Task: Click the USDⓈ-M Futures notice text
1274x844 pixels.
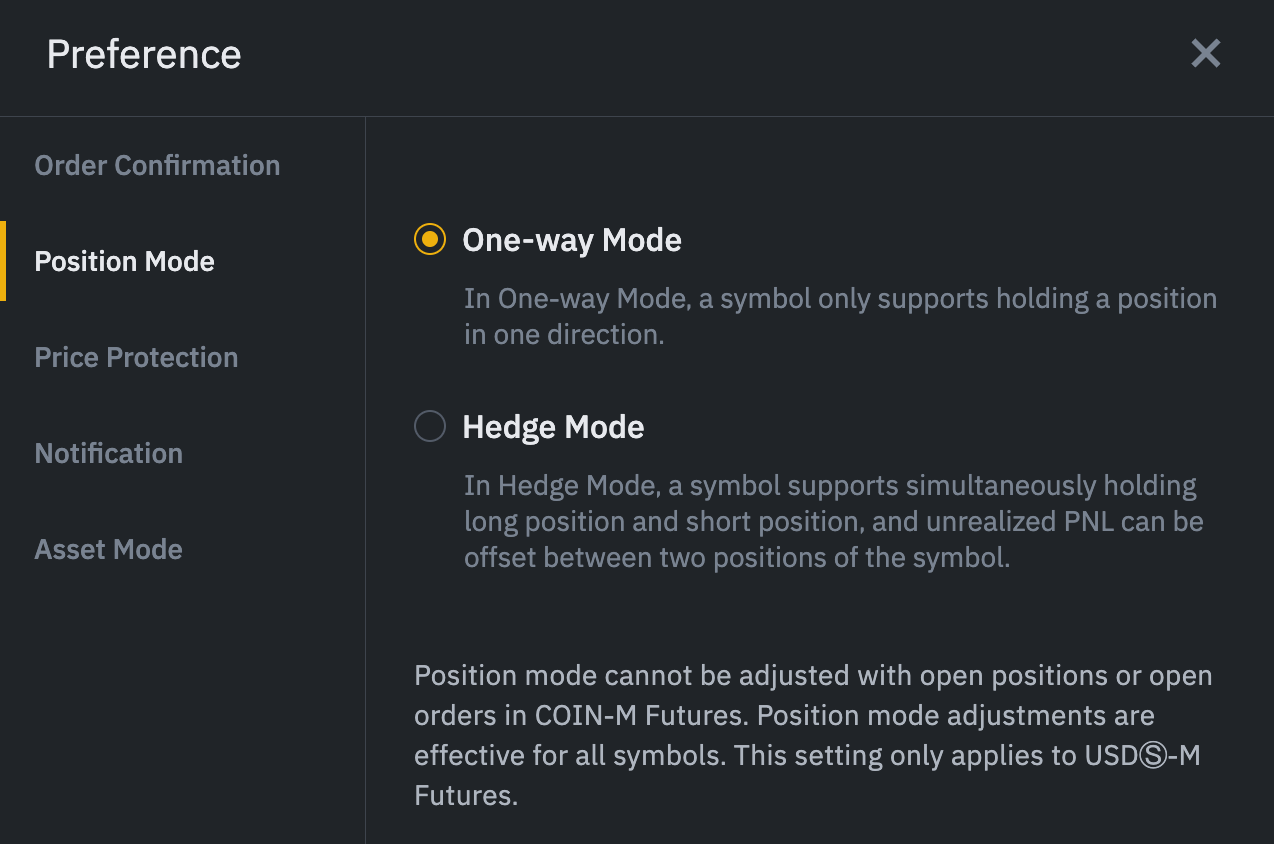Action: [812, 735]
